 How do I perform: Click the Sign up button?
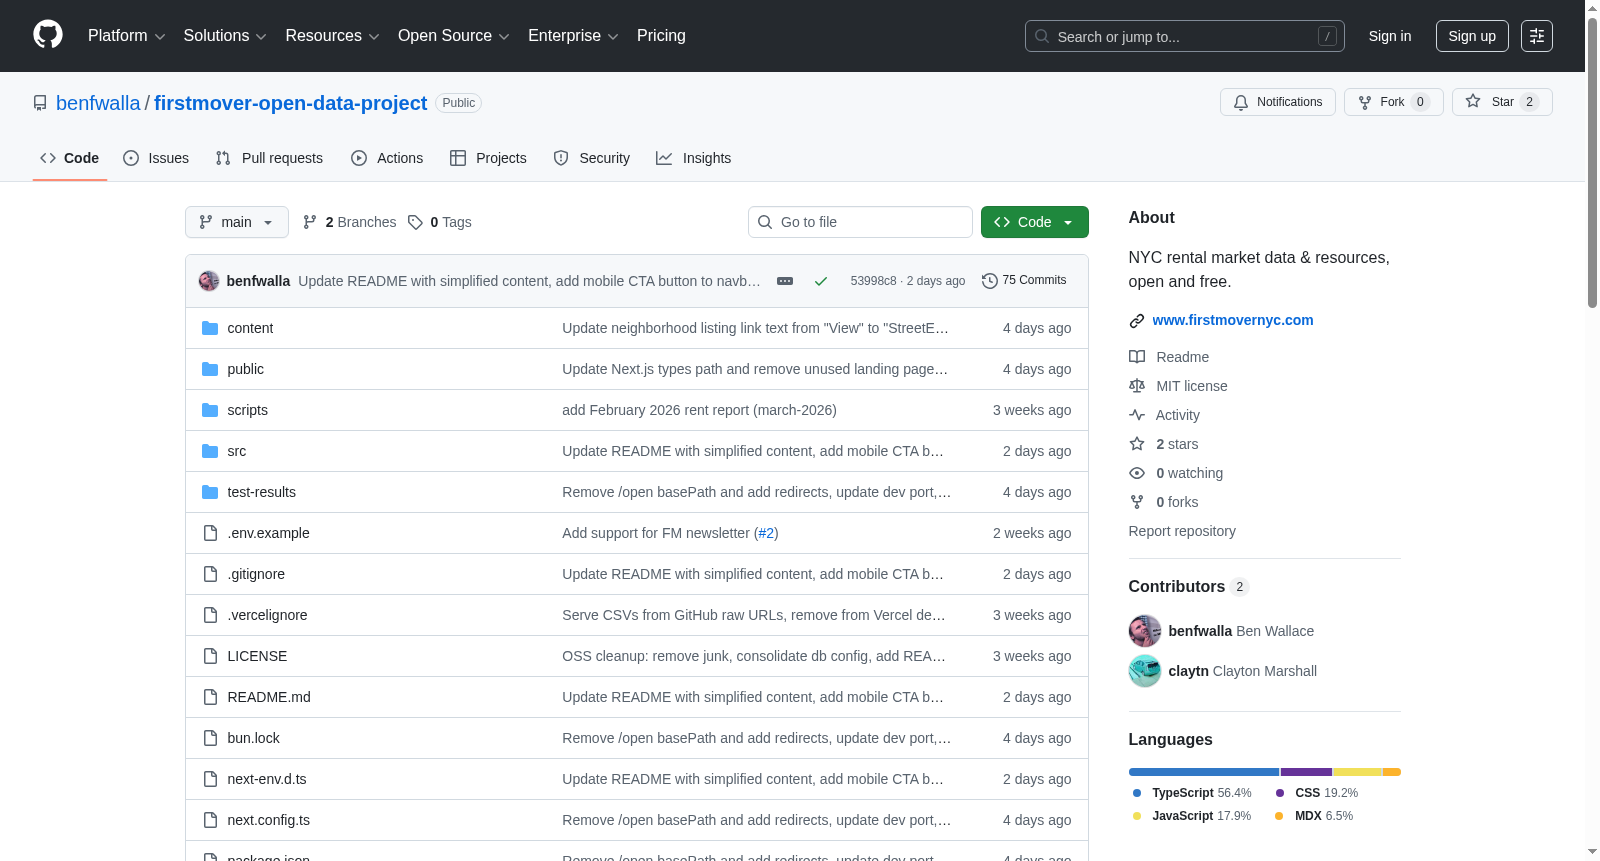tap(1472, 36)
